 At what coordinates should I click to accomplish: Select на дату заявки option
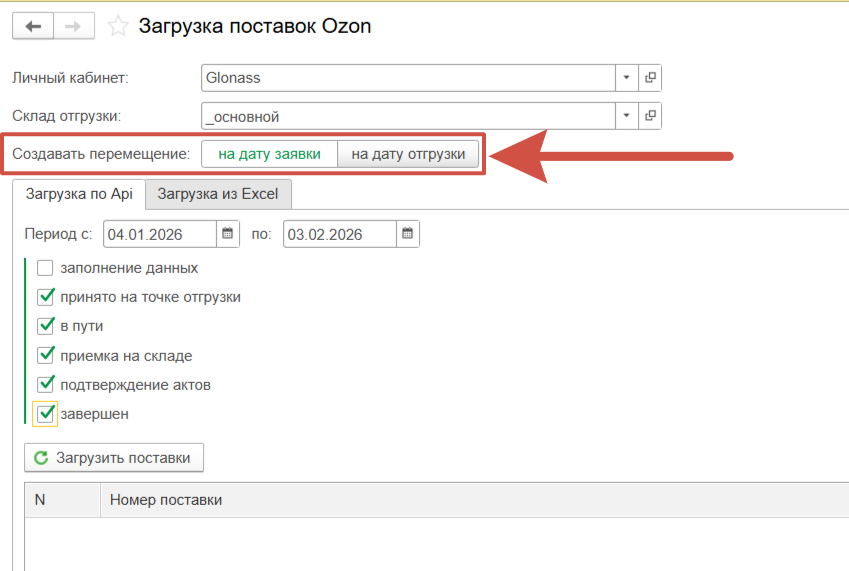coord(269,154)
